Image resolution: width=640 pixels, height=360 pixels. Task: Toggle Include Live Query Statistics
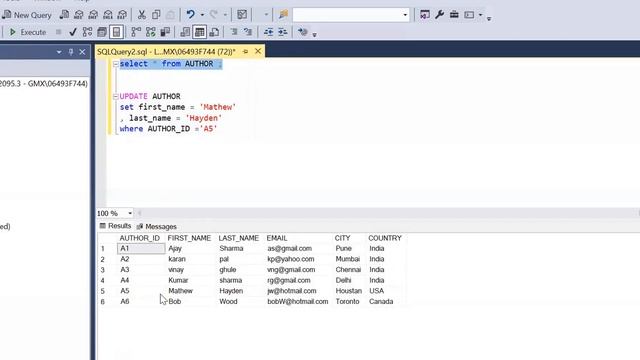pyautogui.click(x=151, y=32)
